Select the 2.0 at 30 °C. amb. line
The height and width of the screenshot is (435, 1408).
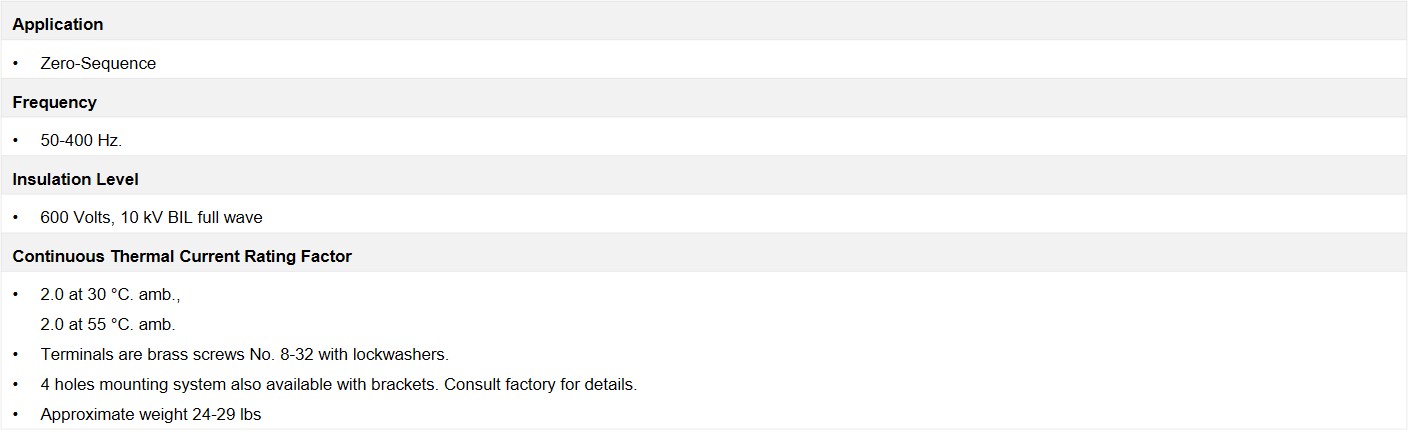pos(110,295)
